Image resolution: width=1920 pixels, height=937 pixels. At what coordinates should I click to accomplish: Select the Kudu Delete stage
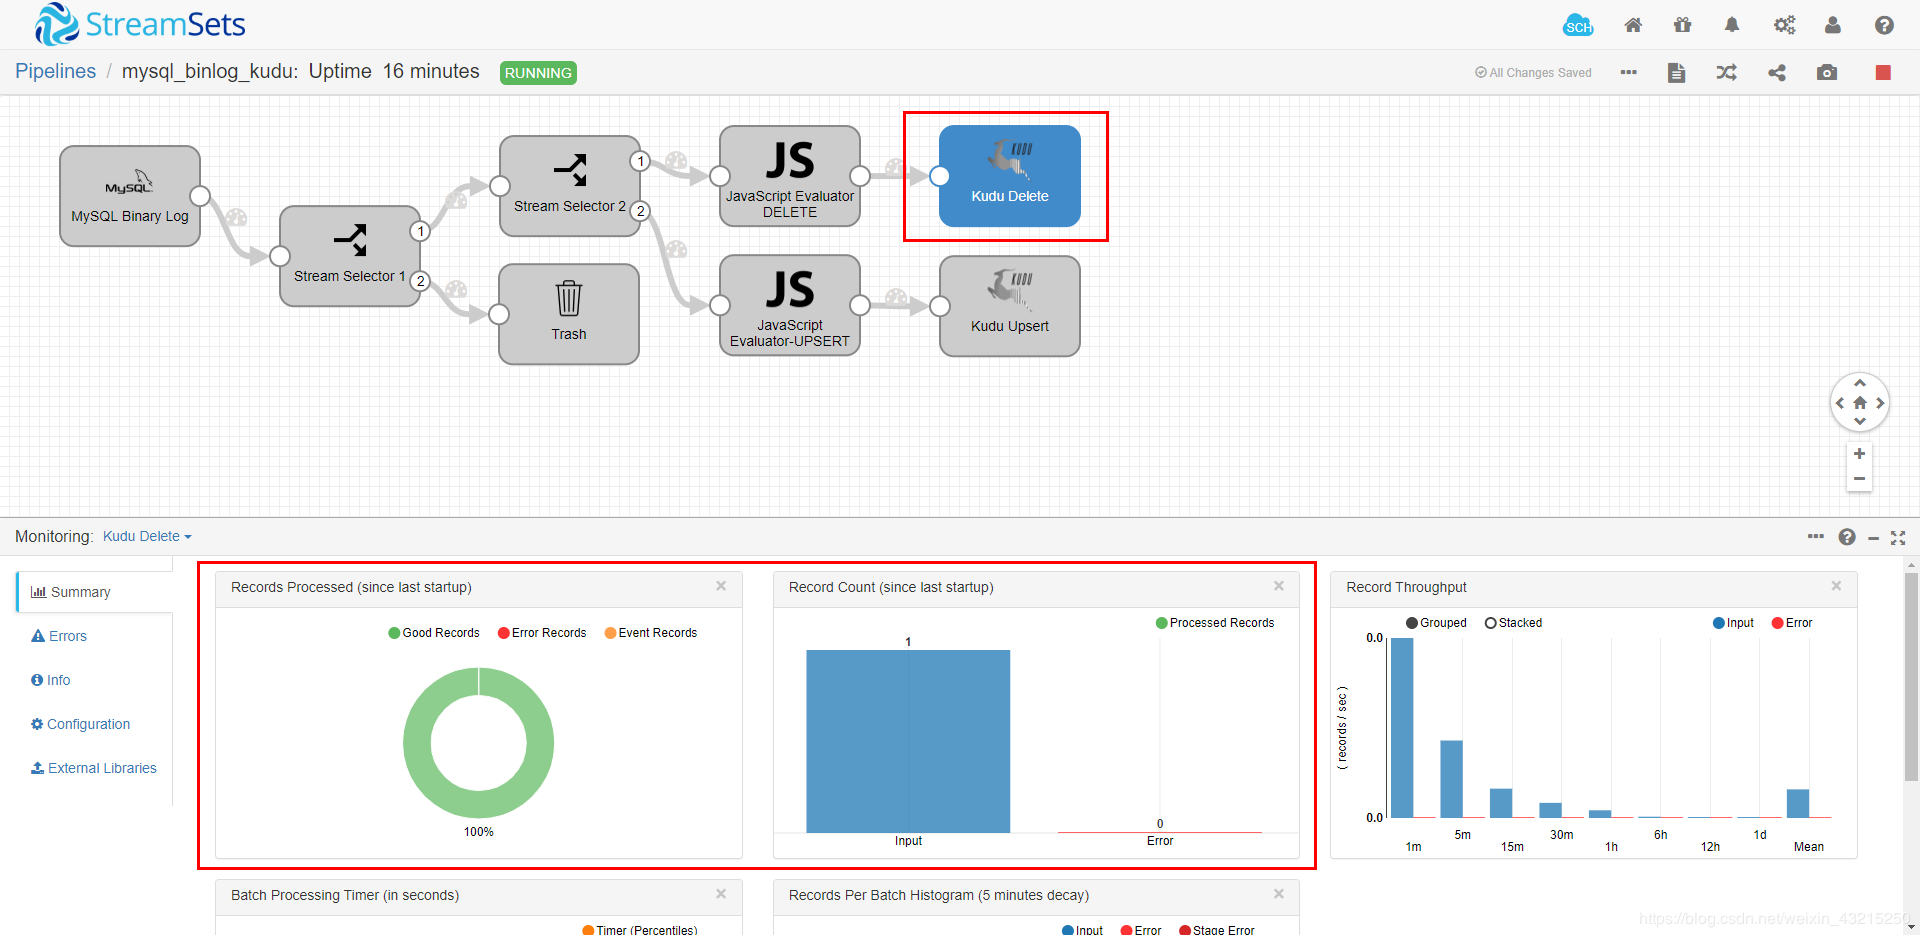pos(1009,176)
